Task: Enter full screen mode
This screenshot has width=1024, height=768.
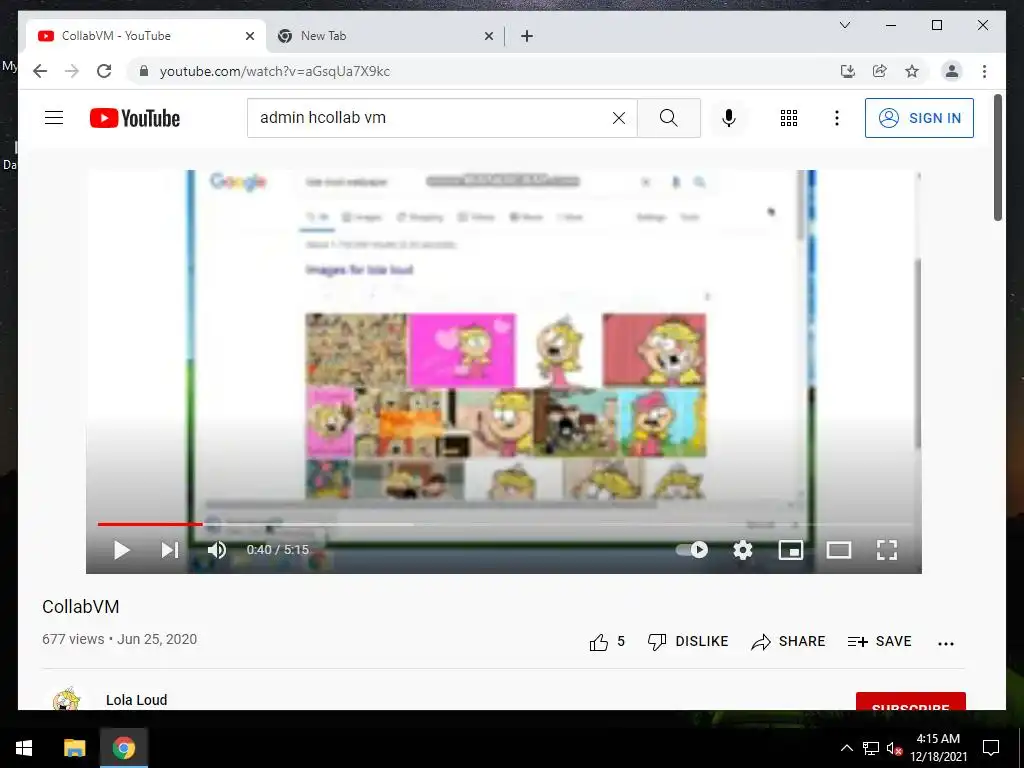Action: coord(886,550)
